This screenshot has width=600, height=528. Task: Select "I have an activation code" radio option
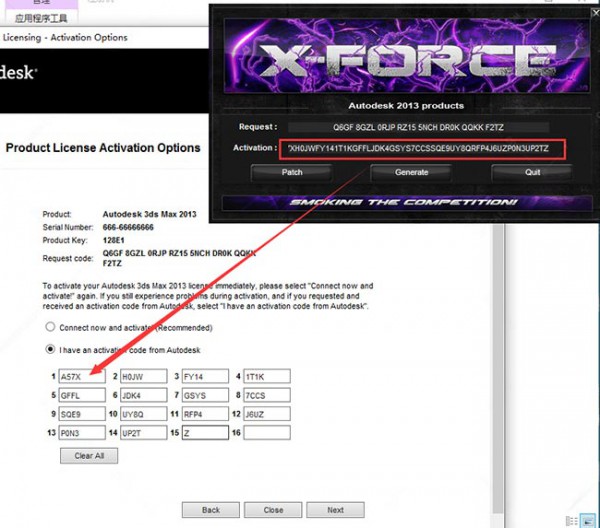tap(50, 349)
